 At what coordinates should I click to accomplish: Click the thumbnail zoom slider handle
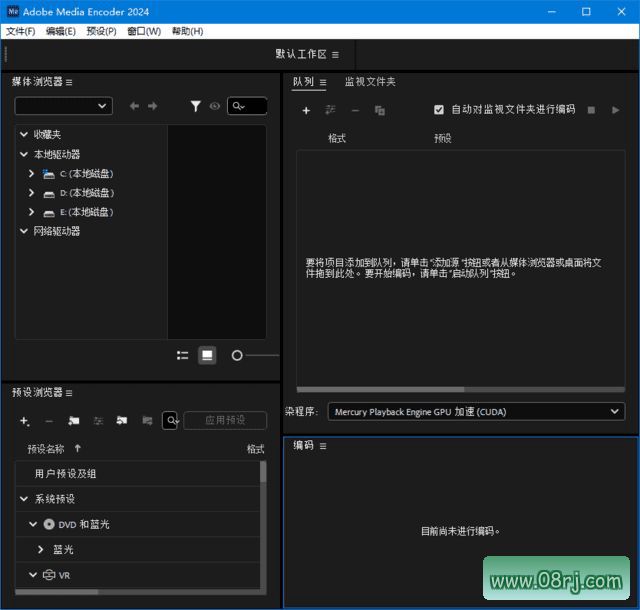click(237, 356)
